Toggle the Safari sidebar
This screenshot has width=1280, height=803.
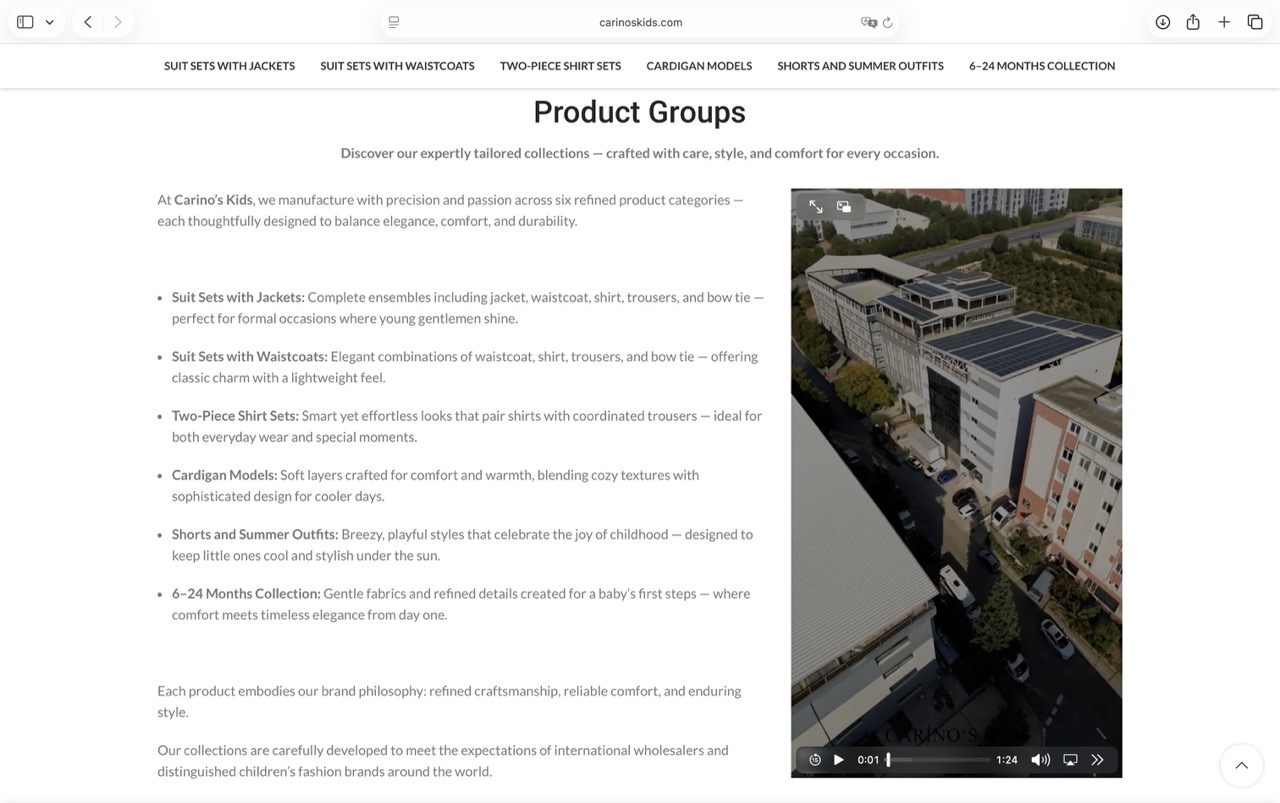point(25,22)
